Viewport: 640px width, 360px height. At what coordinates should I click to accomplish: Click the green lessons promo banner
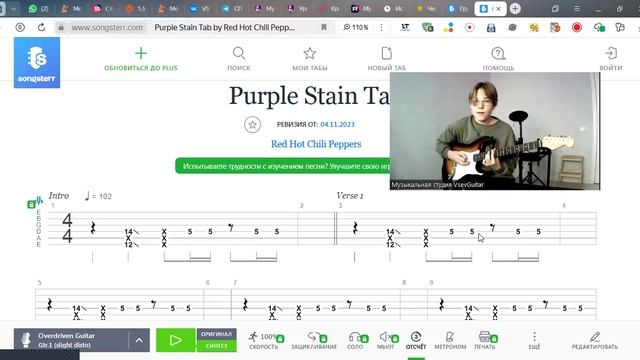click(x=282, y=166)
